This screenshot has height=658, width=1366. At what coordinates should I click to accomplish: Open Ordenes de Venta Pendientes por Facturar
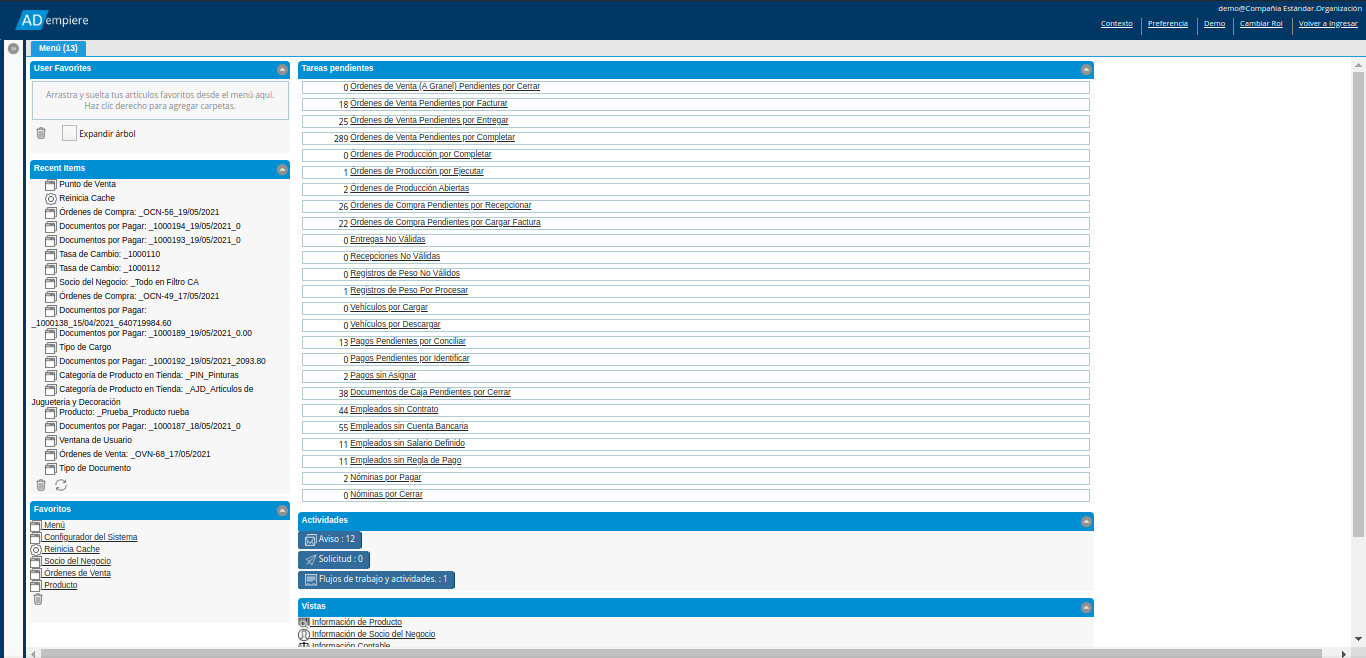click(x=428, y=103)
